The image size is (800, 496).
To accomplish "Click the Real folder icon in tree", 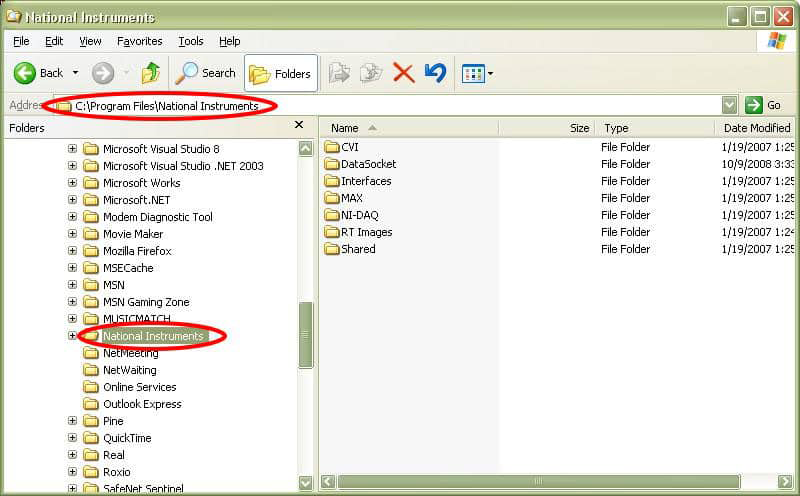I will 91,455.
